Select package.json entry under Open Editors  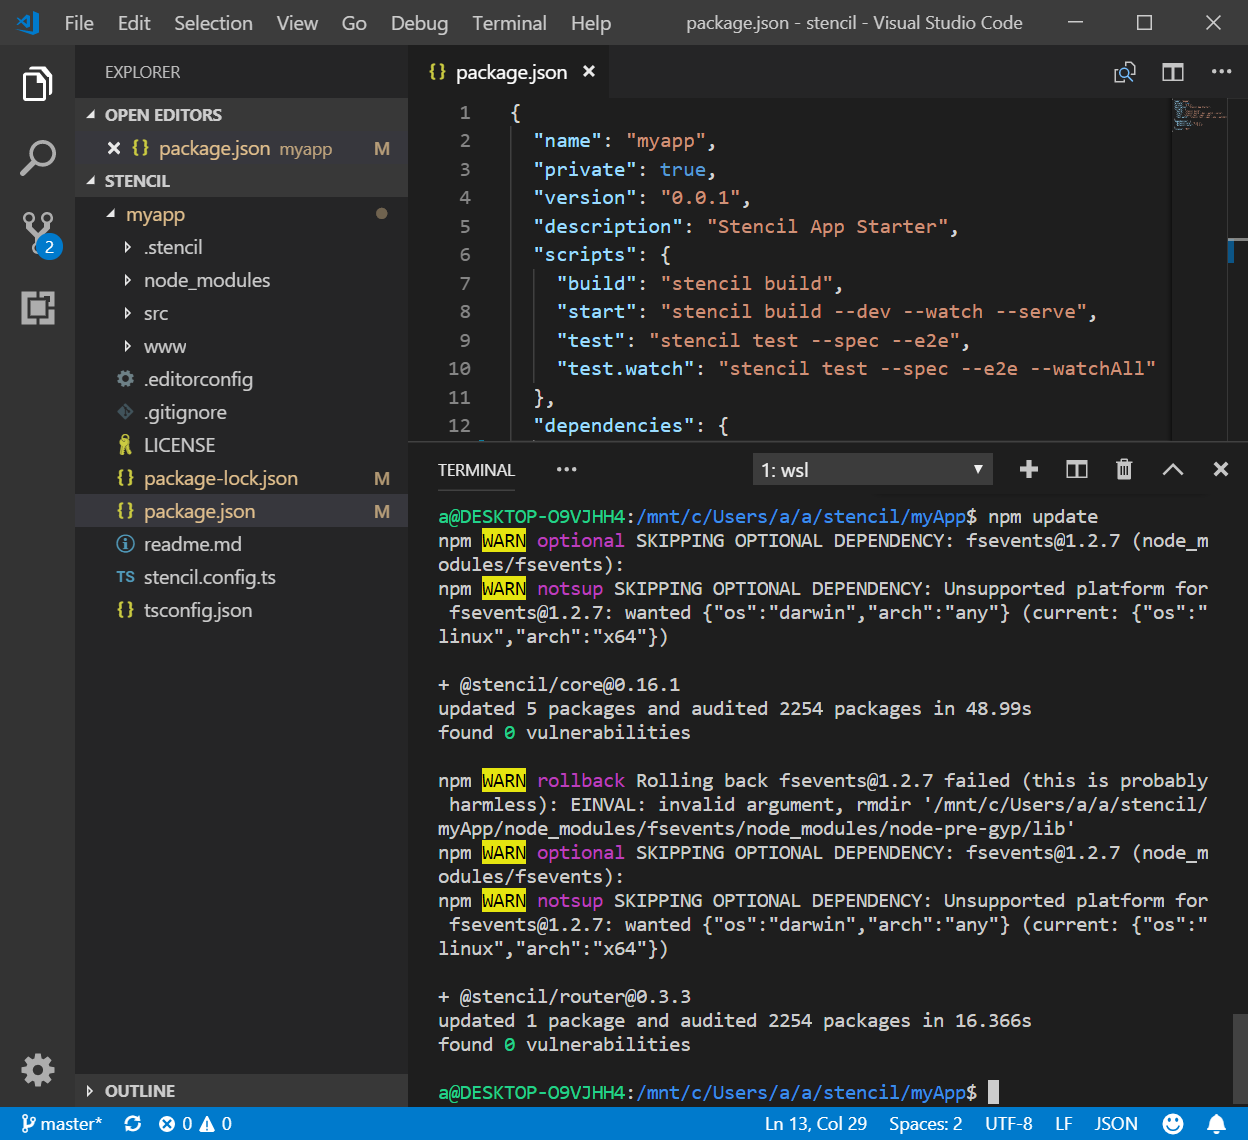coord(241,148)
